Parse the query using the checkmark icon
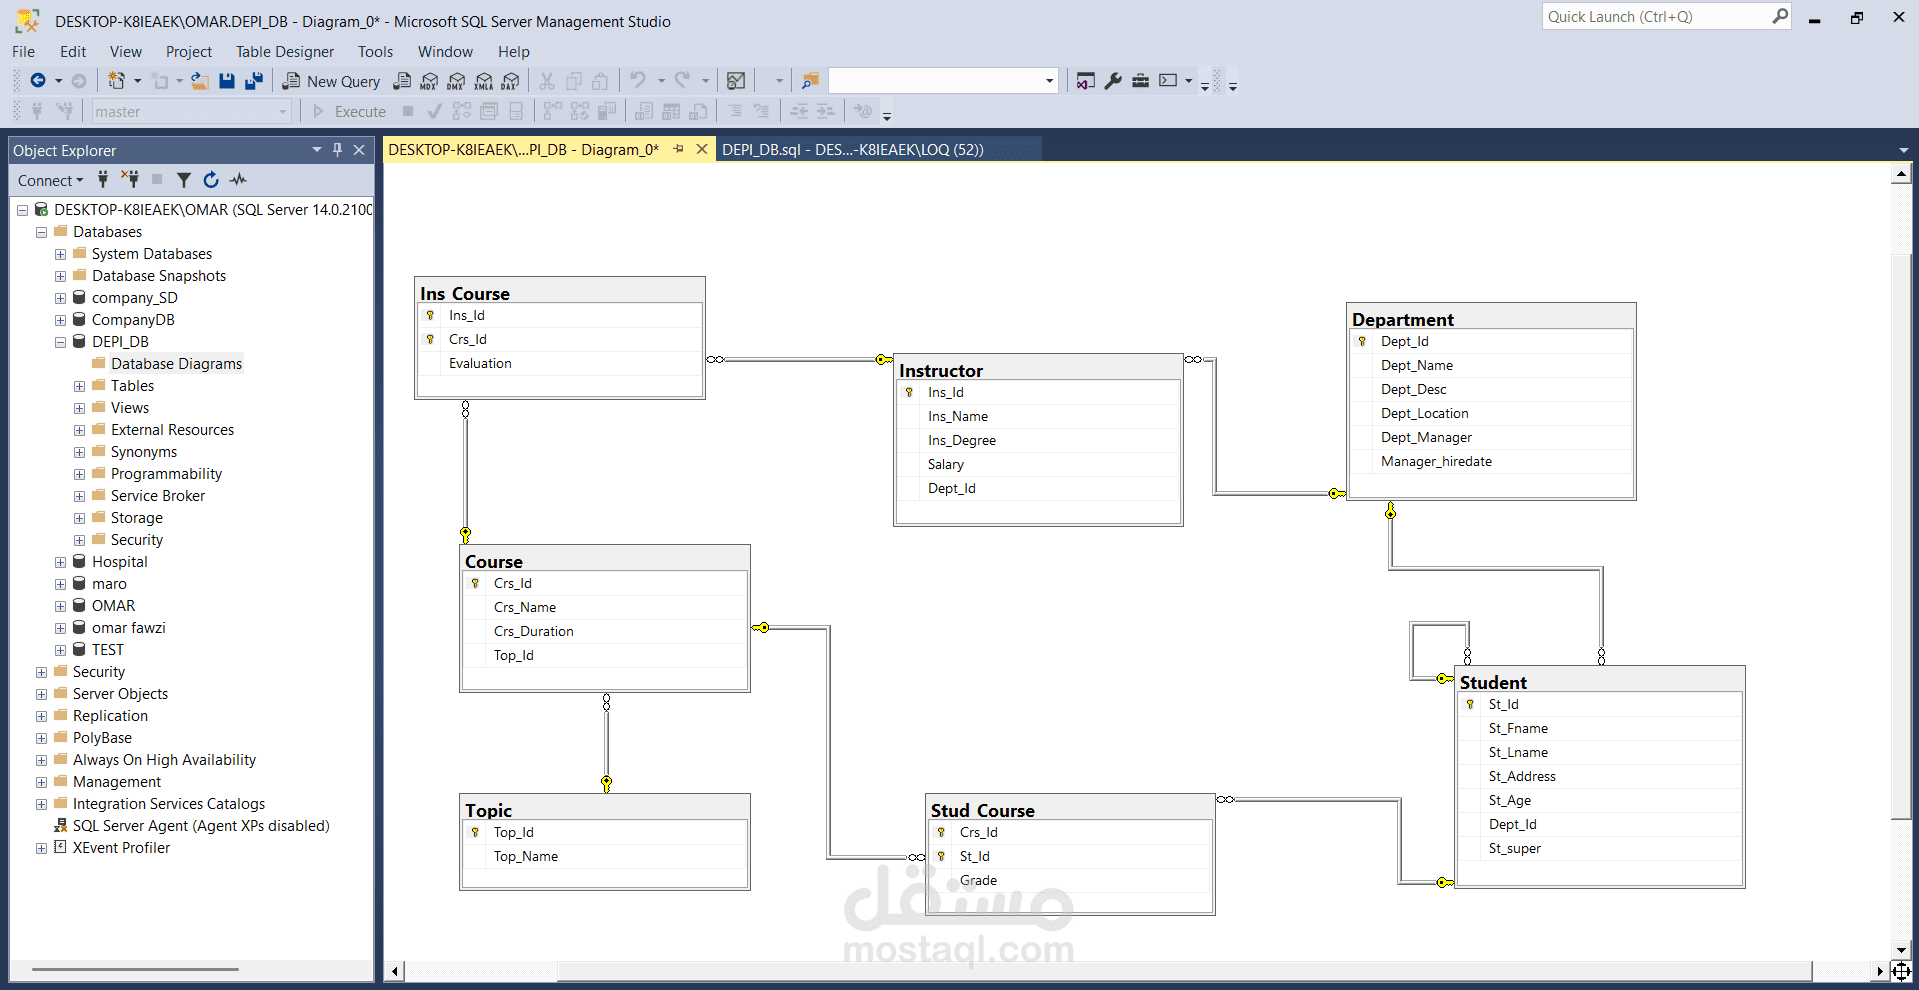Screen dimensions: 1919x990 click(433, 111)
